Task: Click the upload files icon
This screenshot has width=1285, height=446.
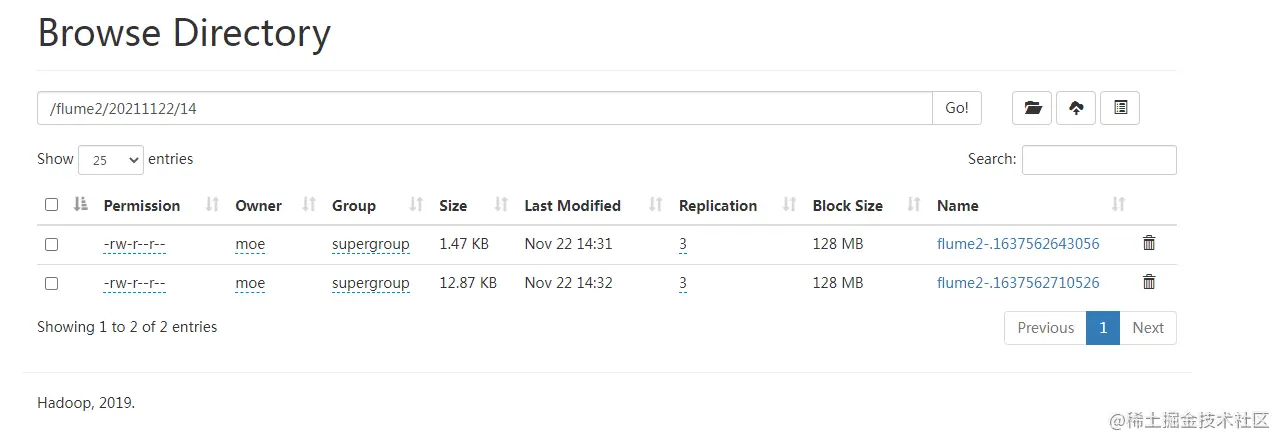Action: [1076, 108]
